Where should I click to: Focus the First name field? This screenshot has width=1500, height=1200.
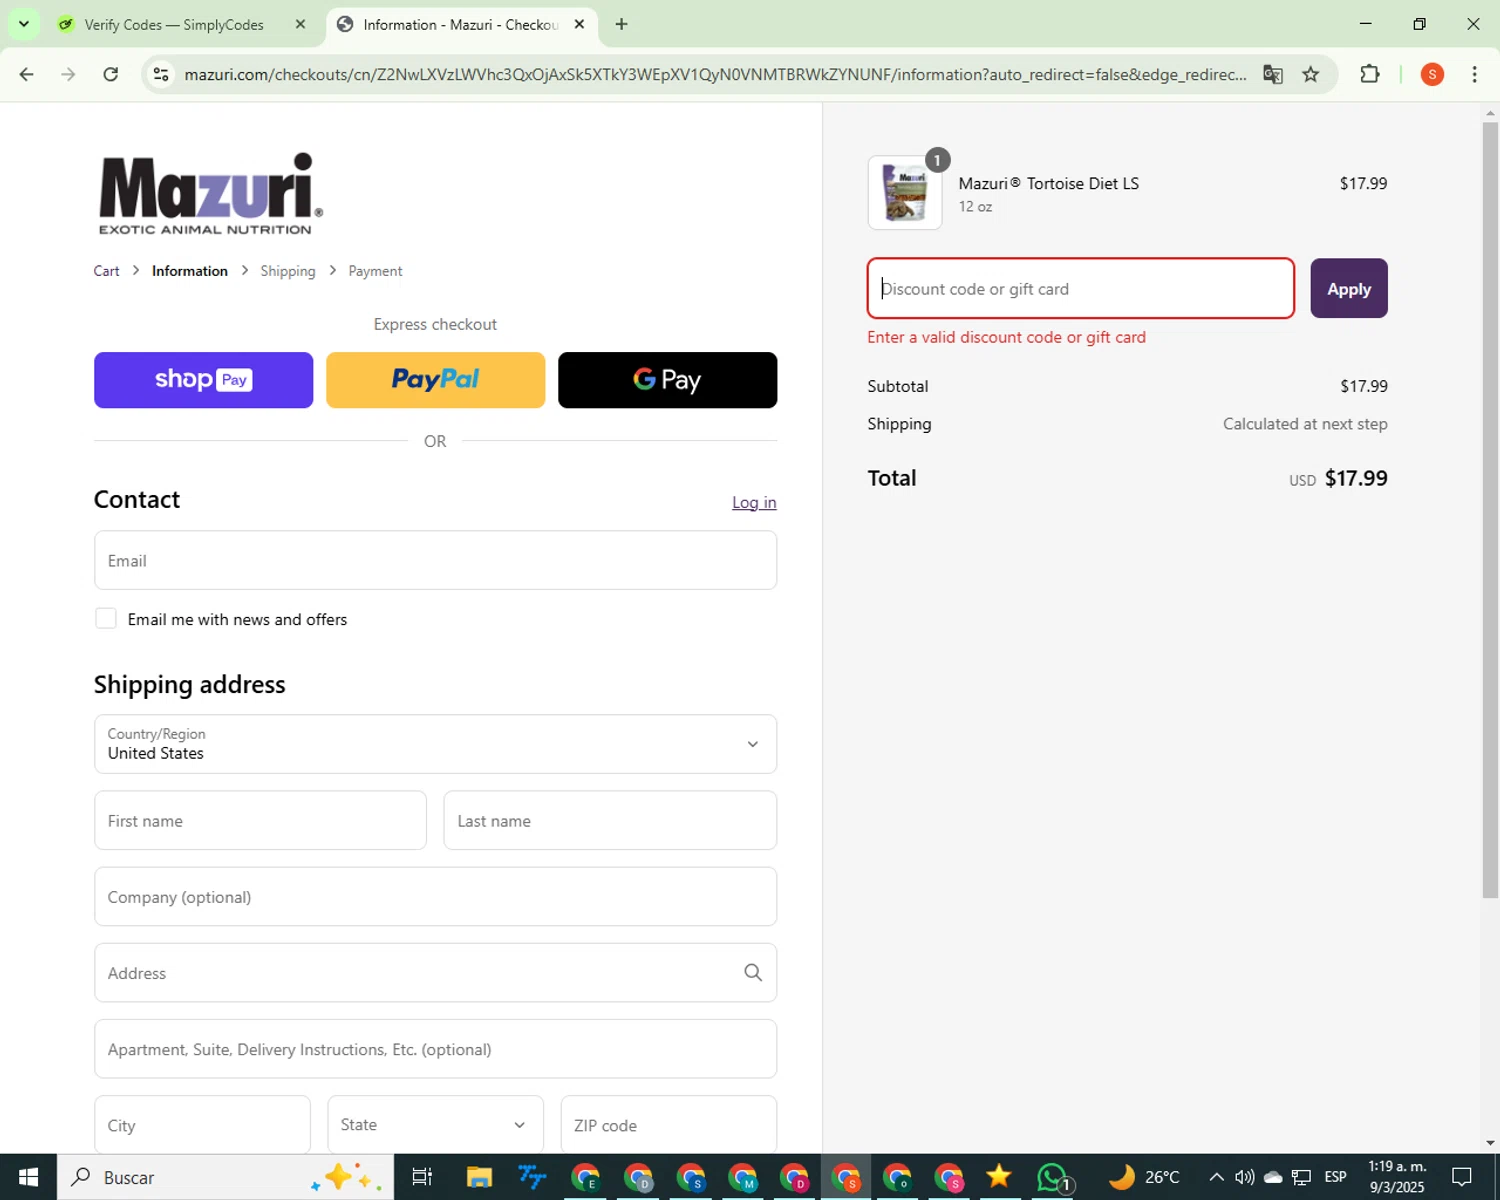(260, 820)
